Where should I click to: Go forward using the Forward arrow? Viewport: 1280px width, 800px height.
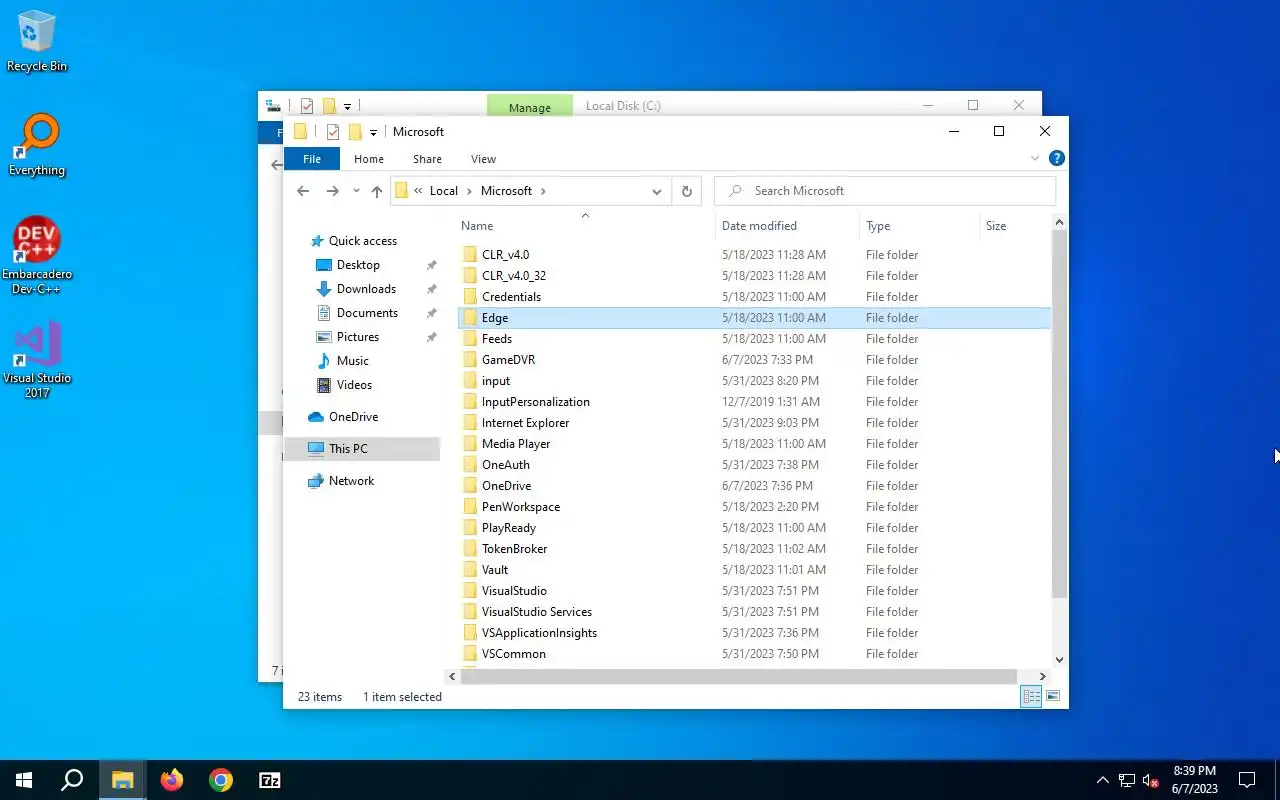coord(332,191)
